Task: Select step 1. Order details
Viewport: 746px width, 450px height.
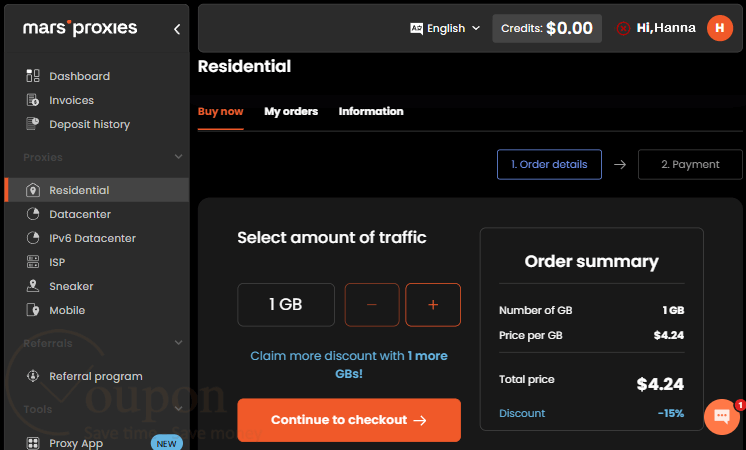Action: point(550,165)
